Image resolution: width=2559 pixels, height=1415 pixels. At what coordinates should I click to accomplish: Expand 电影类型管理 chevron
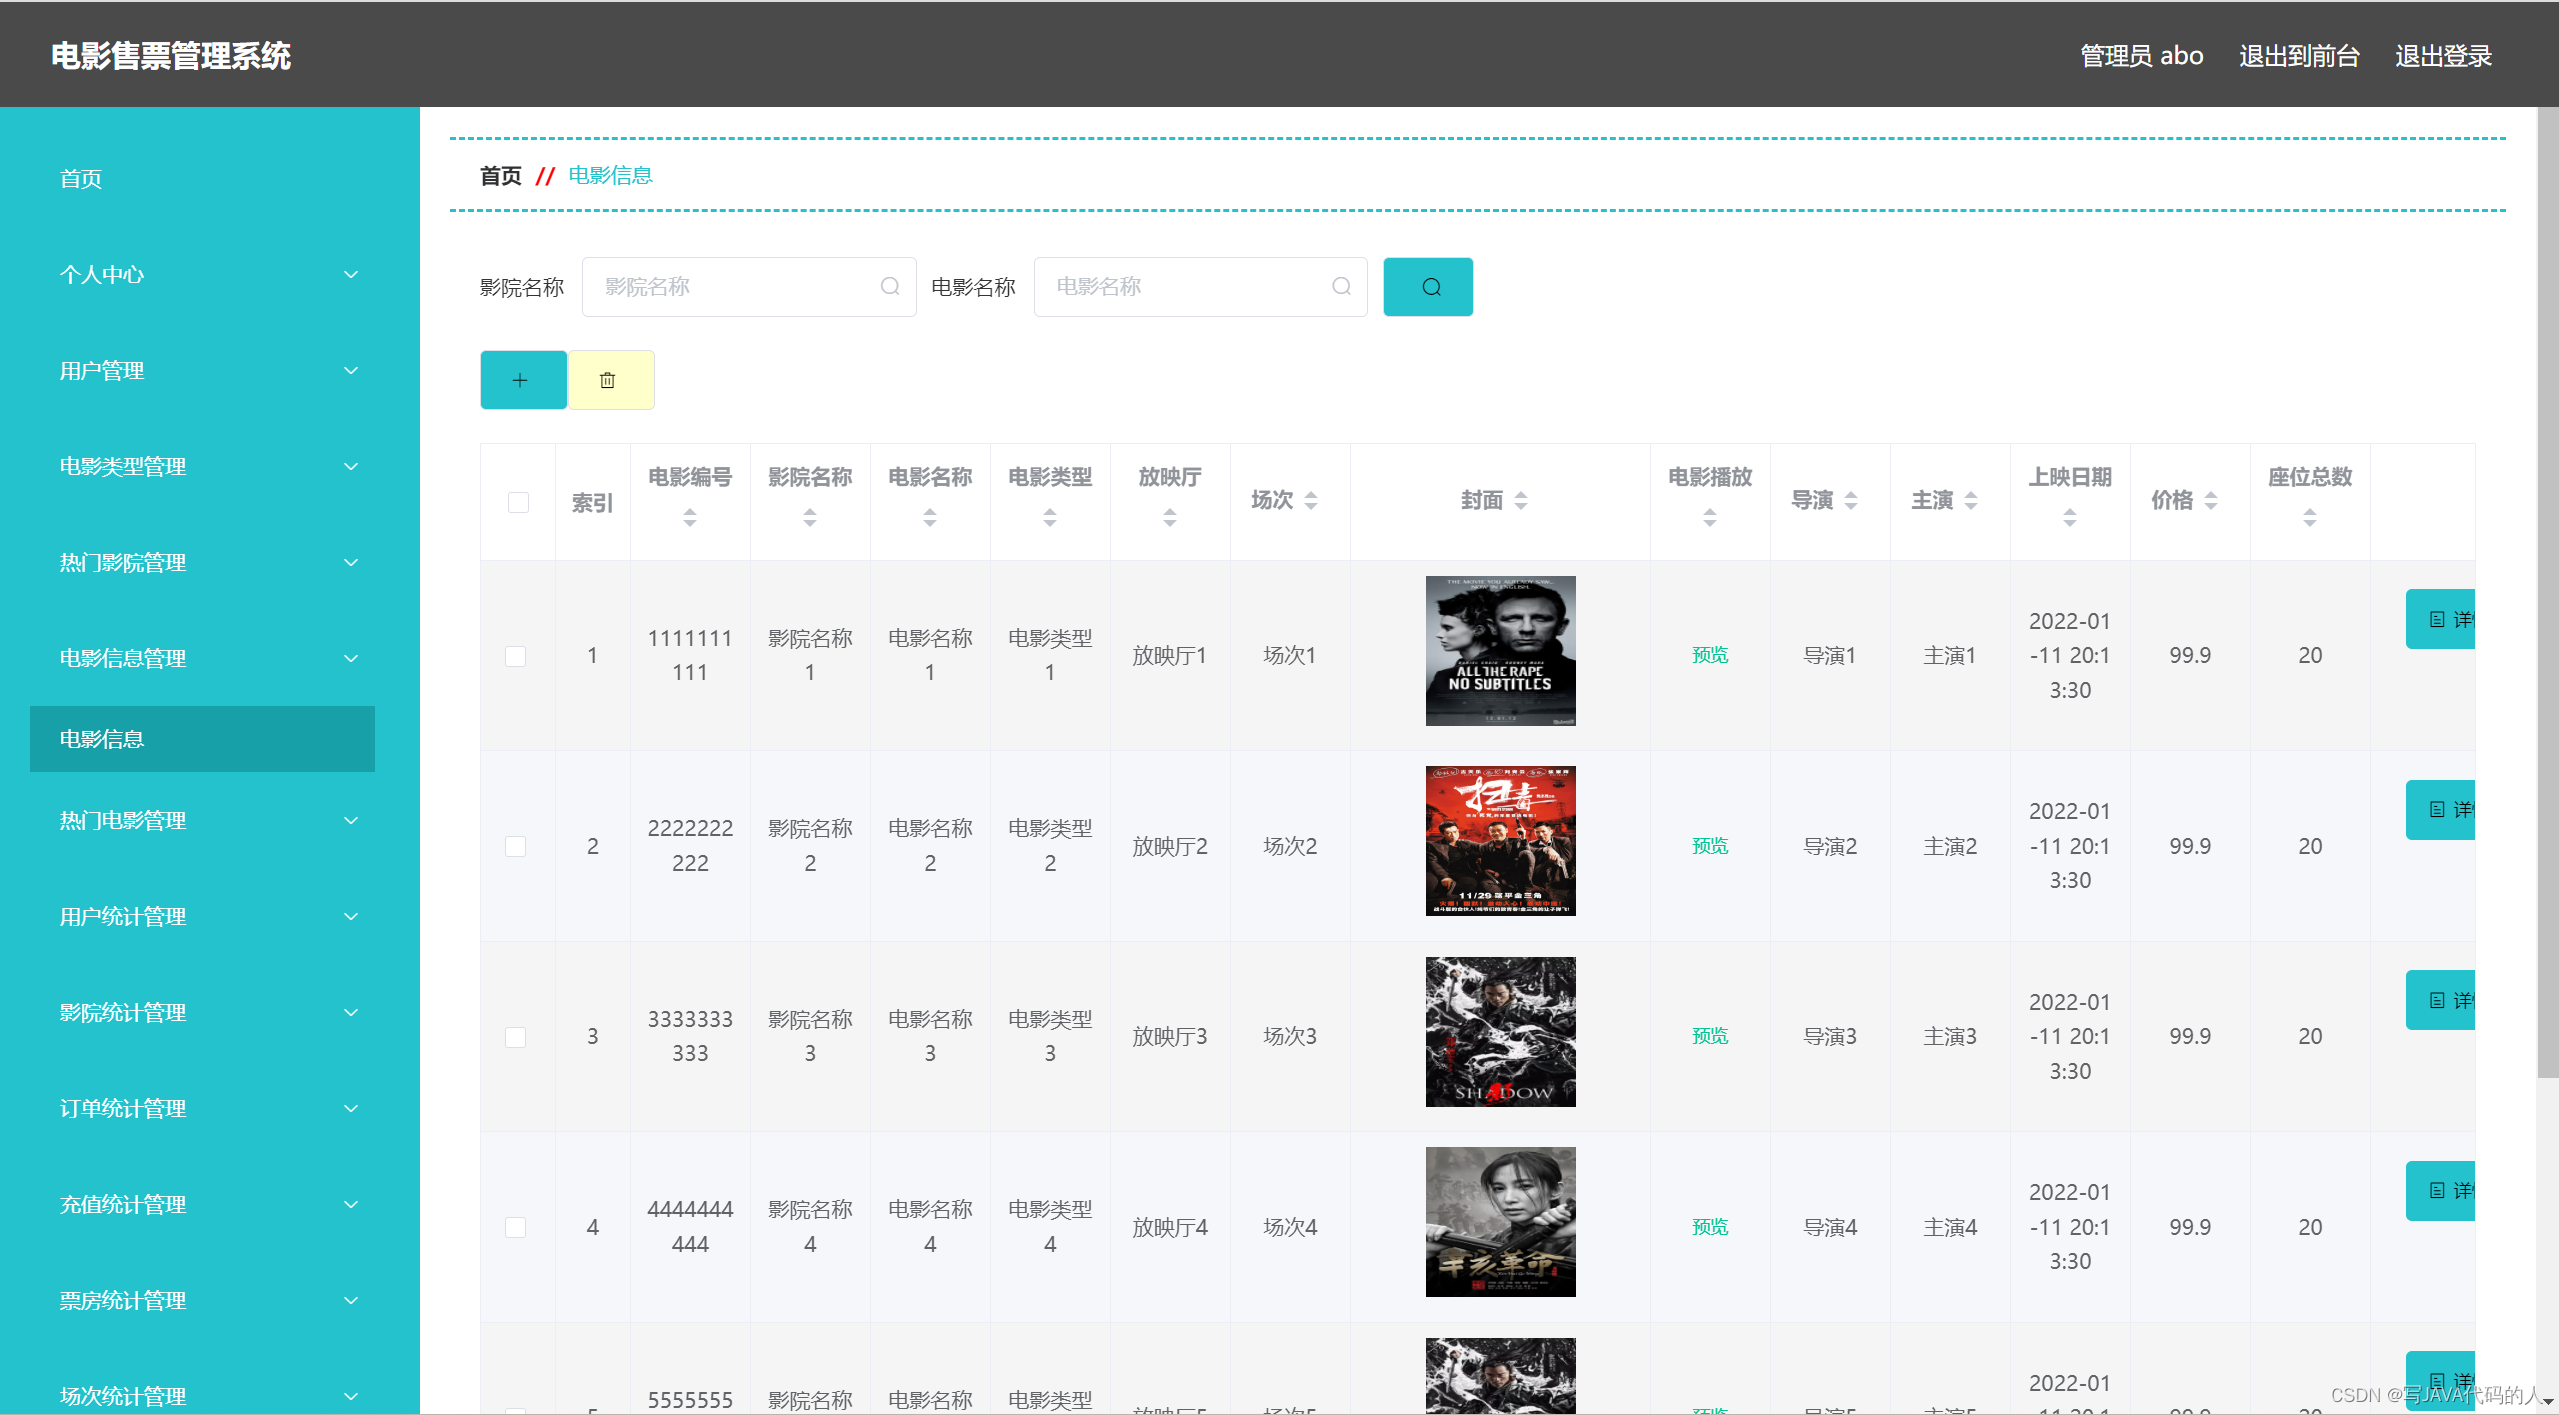click(x=351, y=466)
